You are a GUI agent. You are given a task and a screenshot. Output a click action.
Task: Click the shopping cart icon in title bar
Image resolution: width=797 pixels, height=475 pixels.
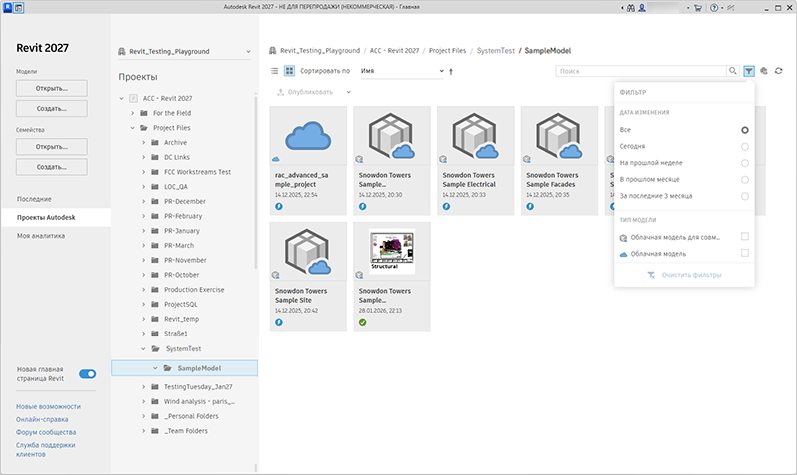[x=698, y=8]
